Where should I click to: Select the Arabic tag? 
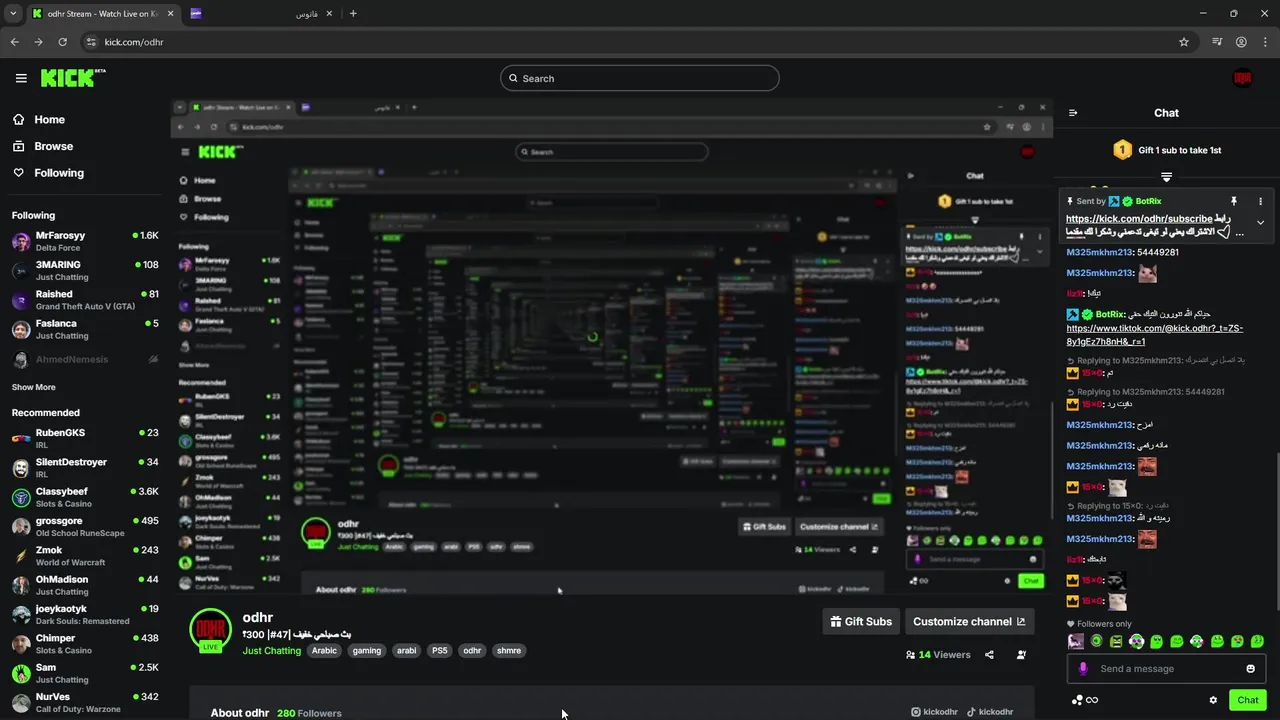[x=324, y=650]
